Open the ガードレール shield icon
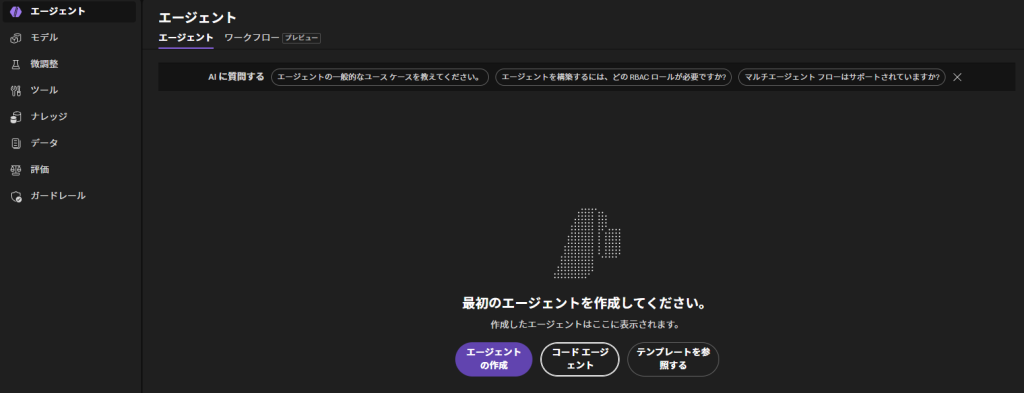Image resolution: width=1024 pixels, height=393 pixels. [x=16, y=196]
